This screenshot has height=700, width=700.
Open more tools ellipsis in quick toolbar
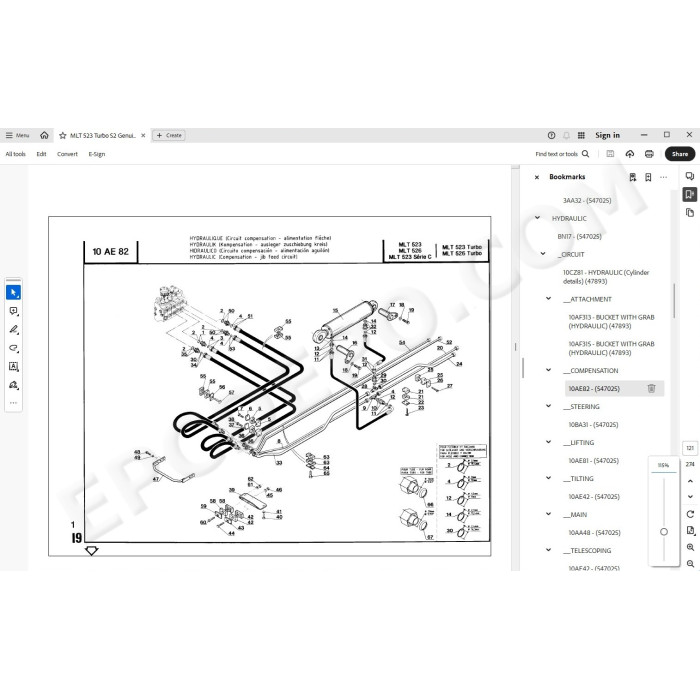pos(13,403)
